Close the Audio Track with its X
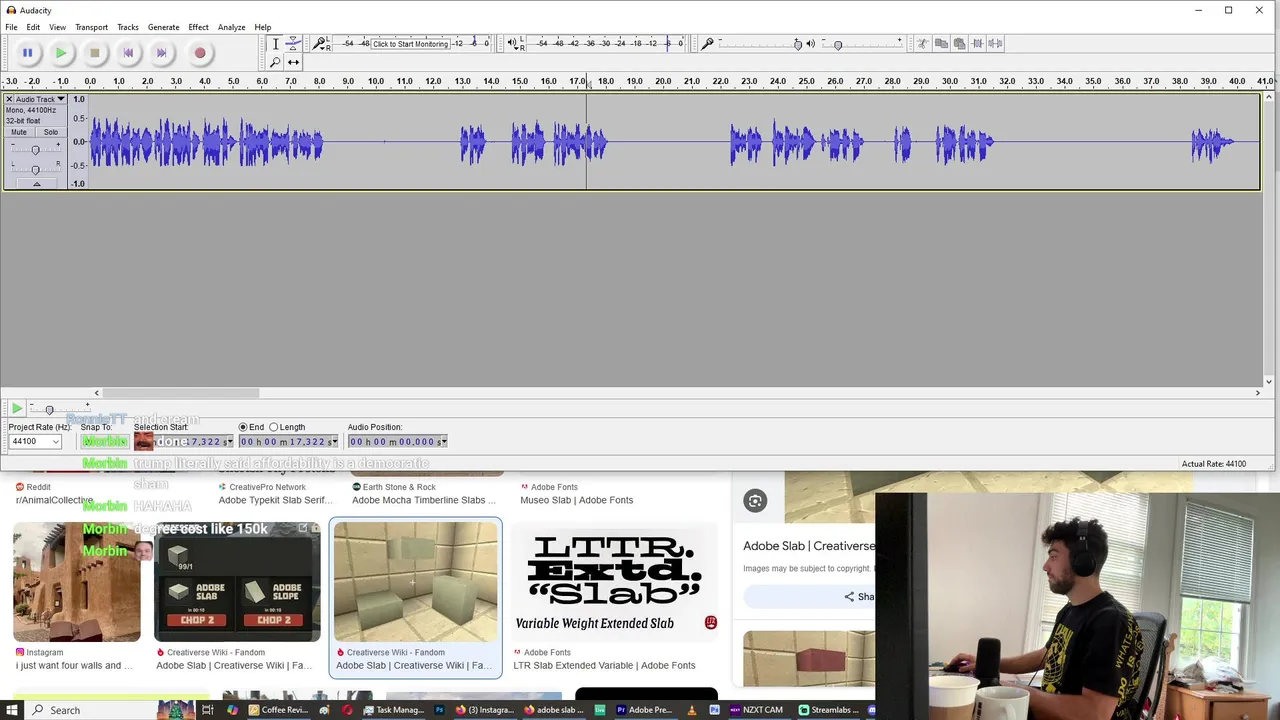 9,99
